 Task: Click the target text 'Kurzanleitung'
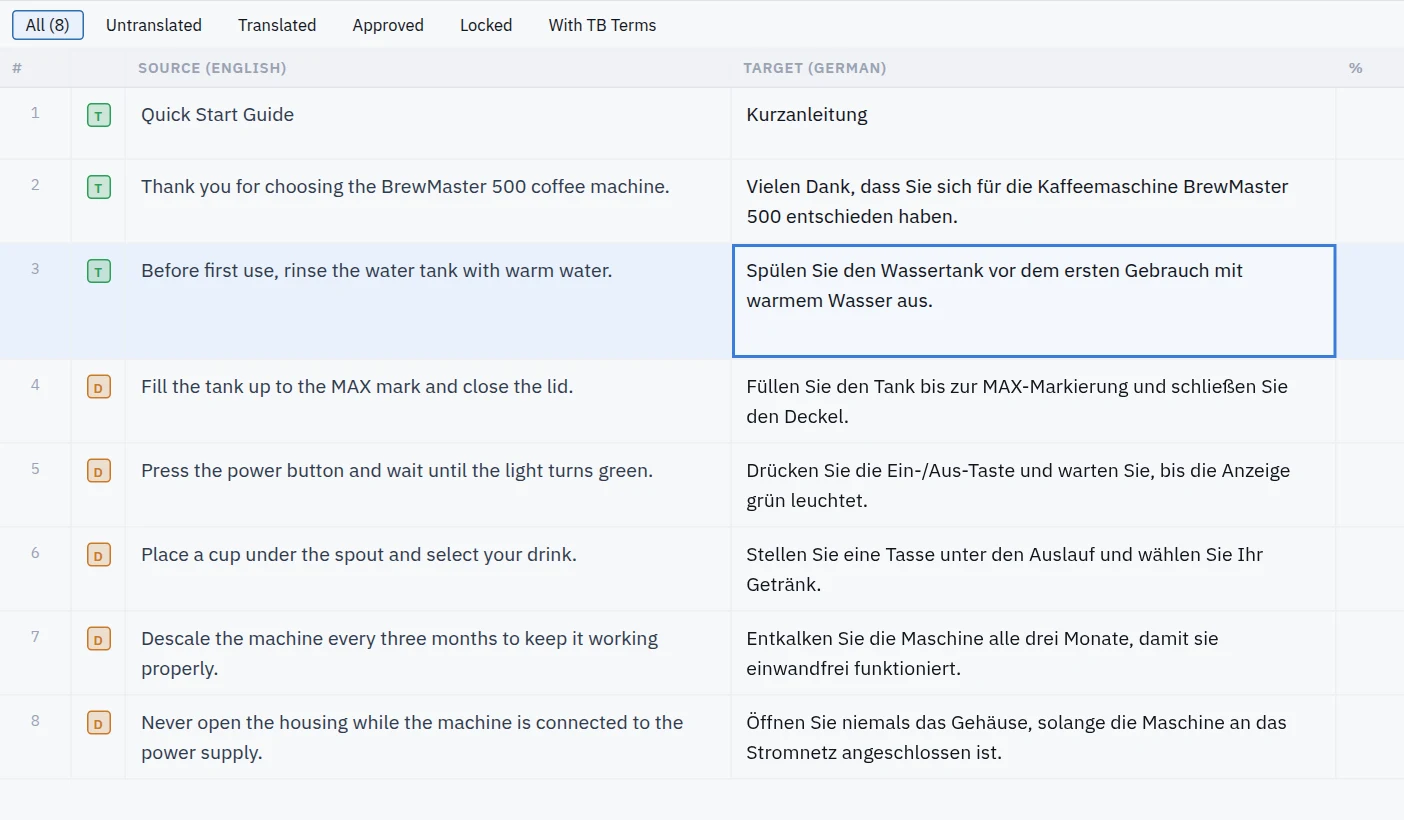point(807,114)
